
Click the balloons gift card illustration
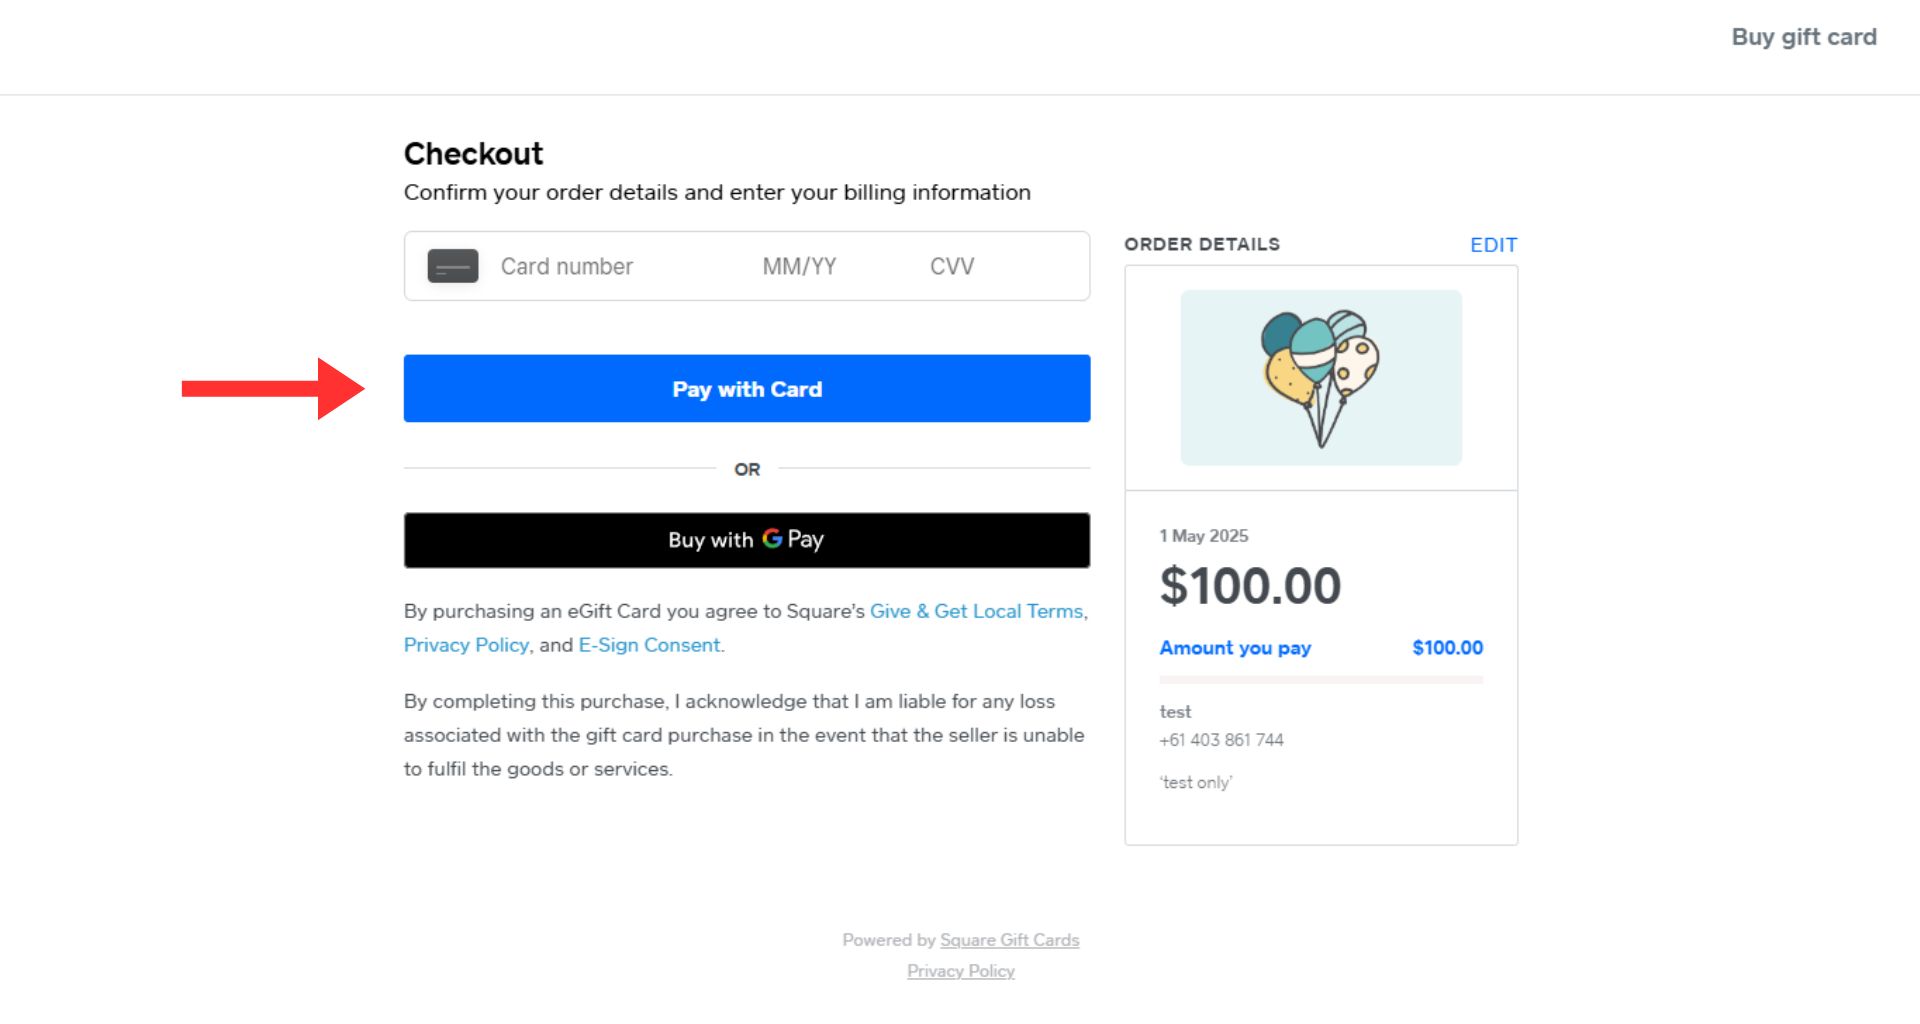pos(1320,377)
